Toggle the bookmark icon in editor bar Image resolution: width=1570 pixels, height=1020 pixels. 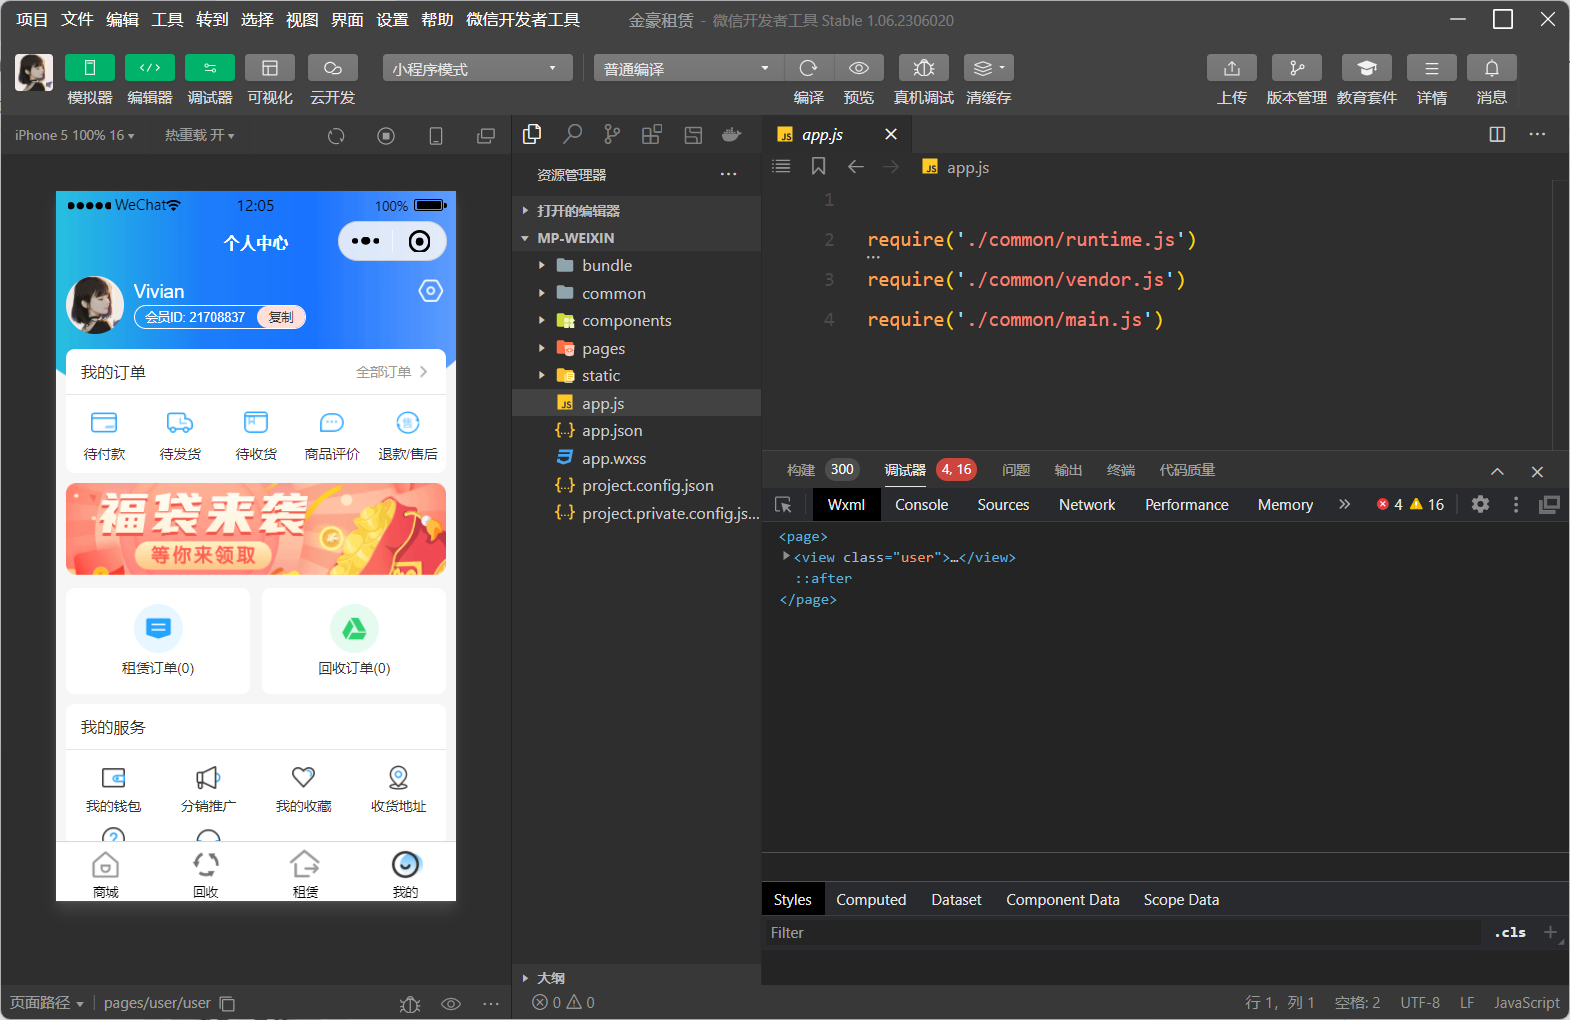pos(818,166)
